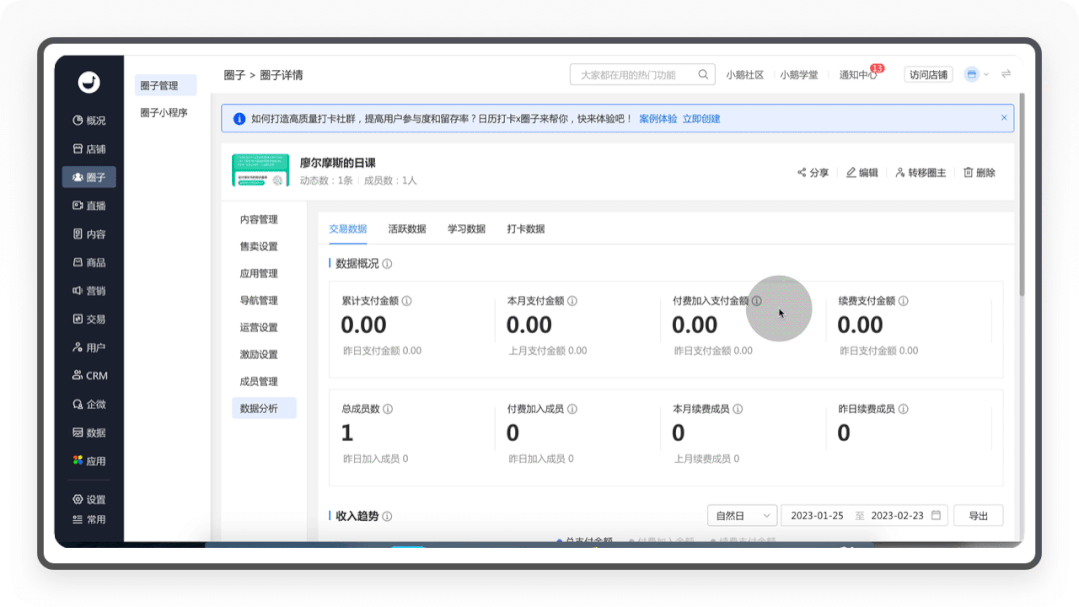Select 圈子 in the sidebar
Viewport: 1079px width, 607px height.
coord(89,177)
